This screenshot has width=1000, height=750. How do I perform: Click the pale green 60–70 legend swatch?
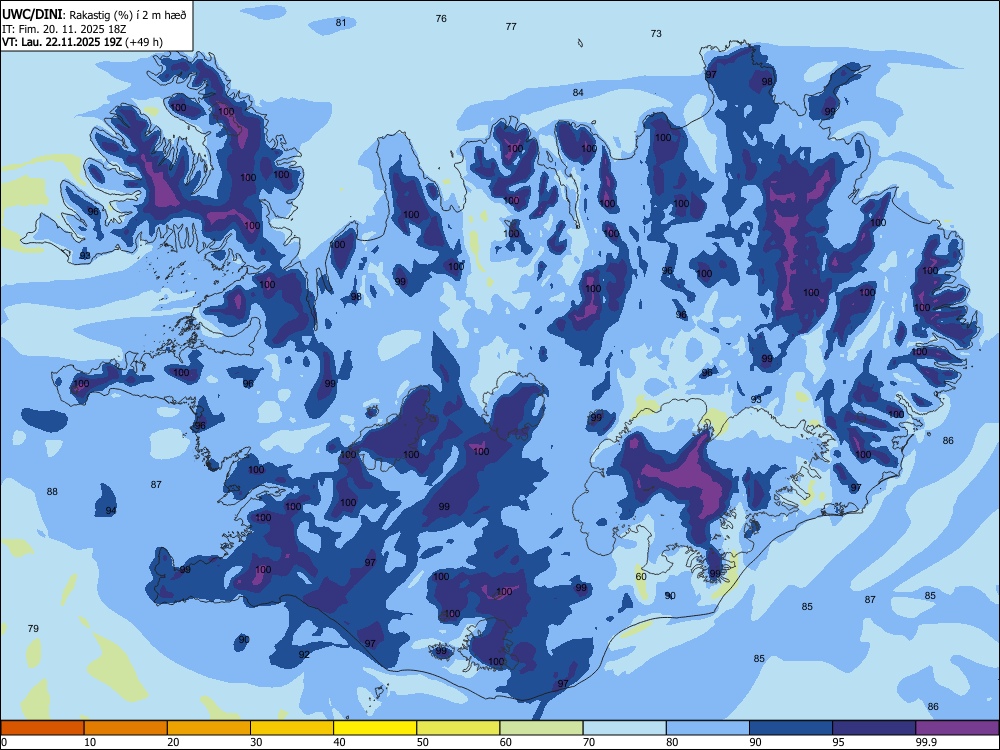[x=541, y=728]
